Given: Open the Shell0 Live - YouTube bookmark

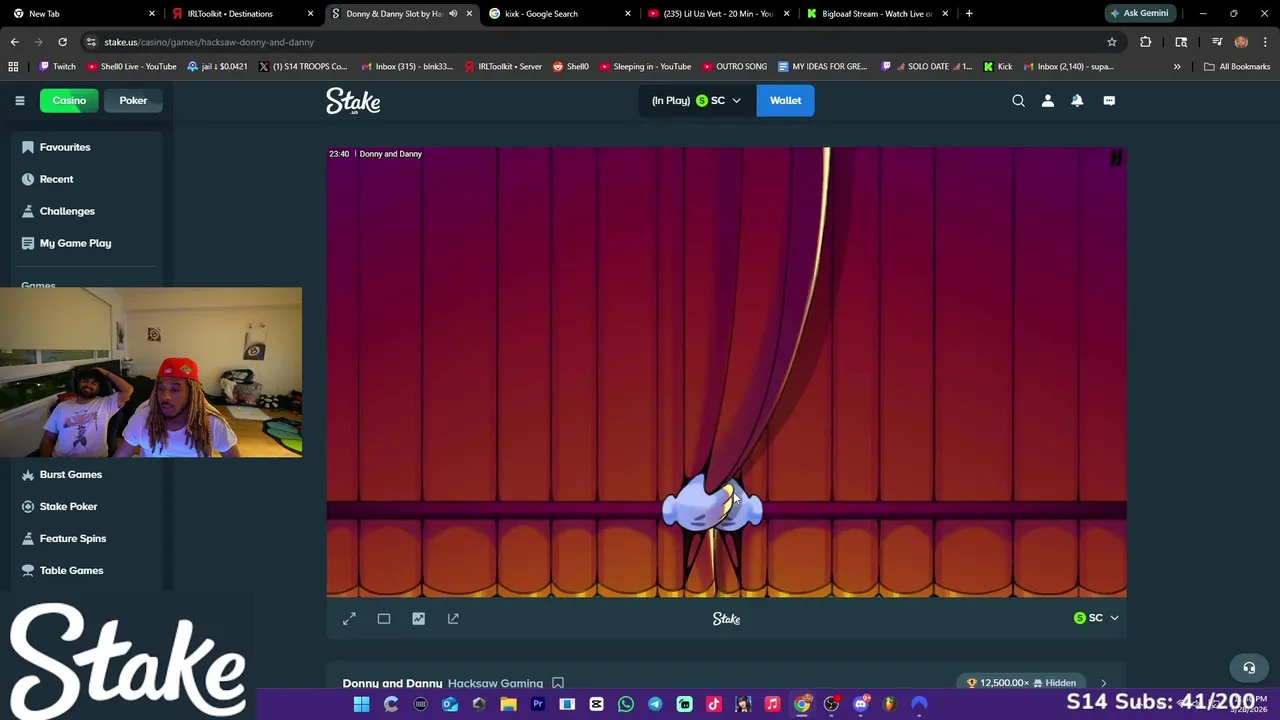Looking at the screenshot, I should 132,67.
